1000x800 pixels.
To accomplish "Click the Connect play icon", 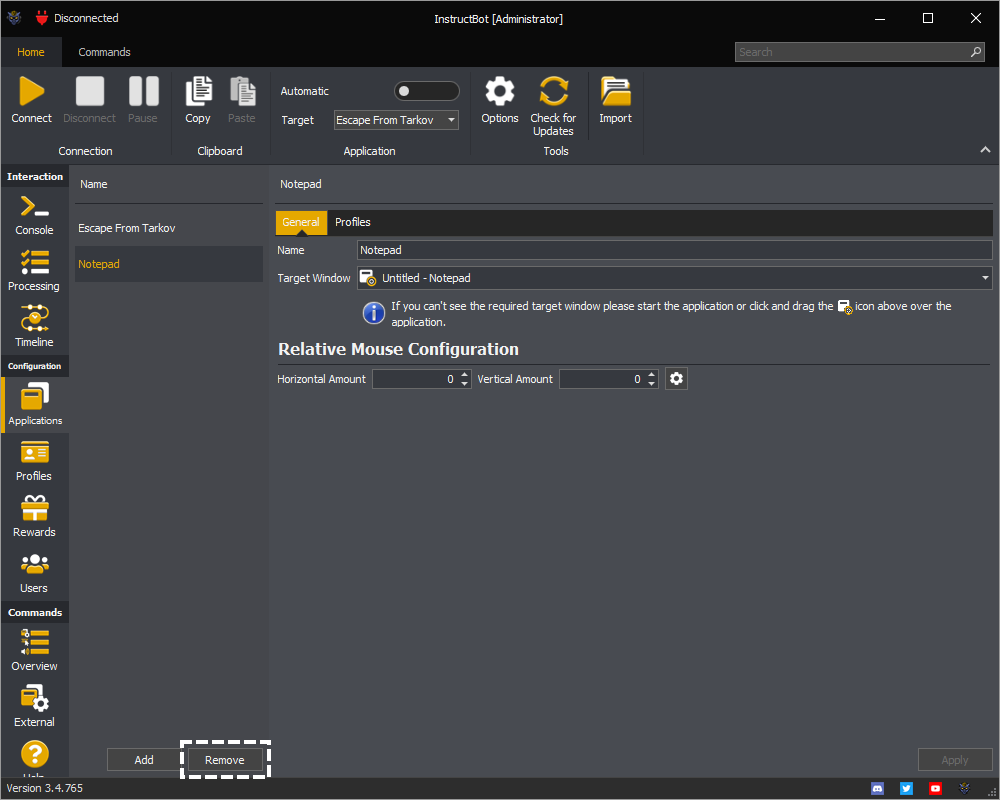I will (x=31, y=91).
